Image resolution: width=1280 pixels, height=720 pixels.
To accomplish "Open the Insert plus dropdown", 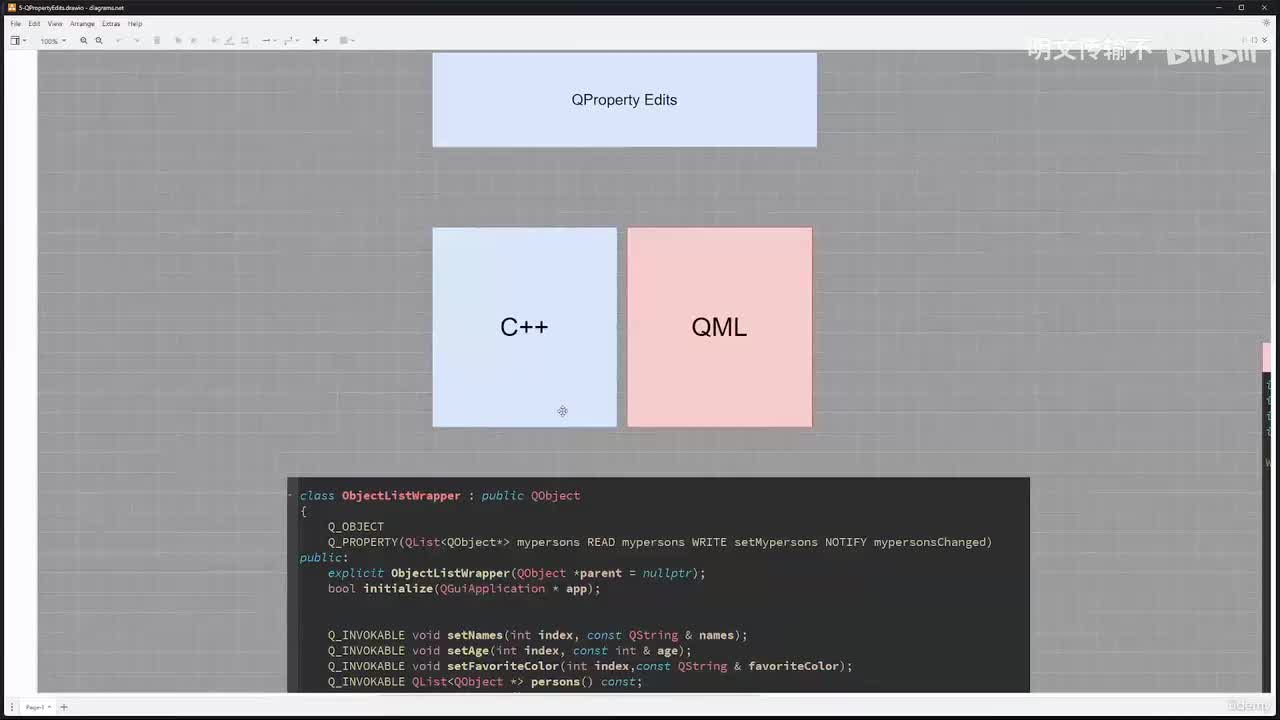I will click(x=319, y=41).
